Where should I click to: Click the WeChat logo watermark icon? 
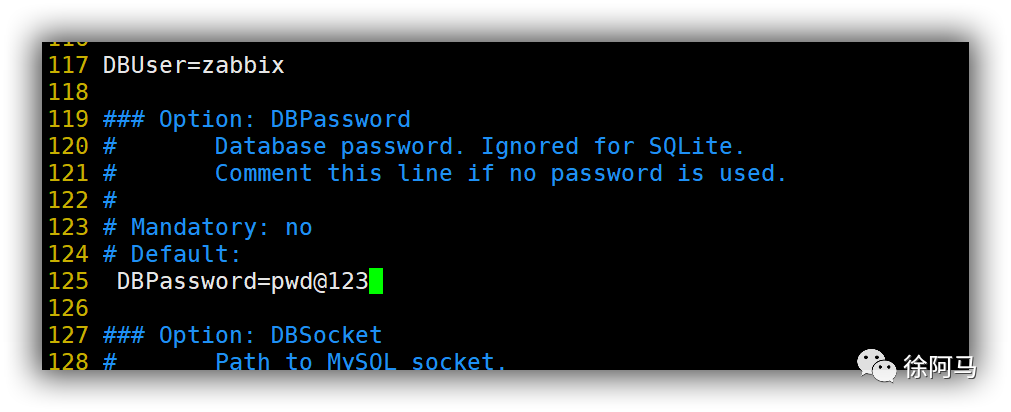point(879,368)
